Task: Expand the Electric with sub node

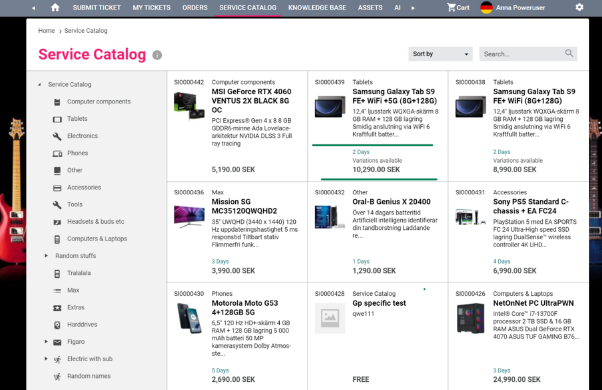Action: click(46, 359)
